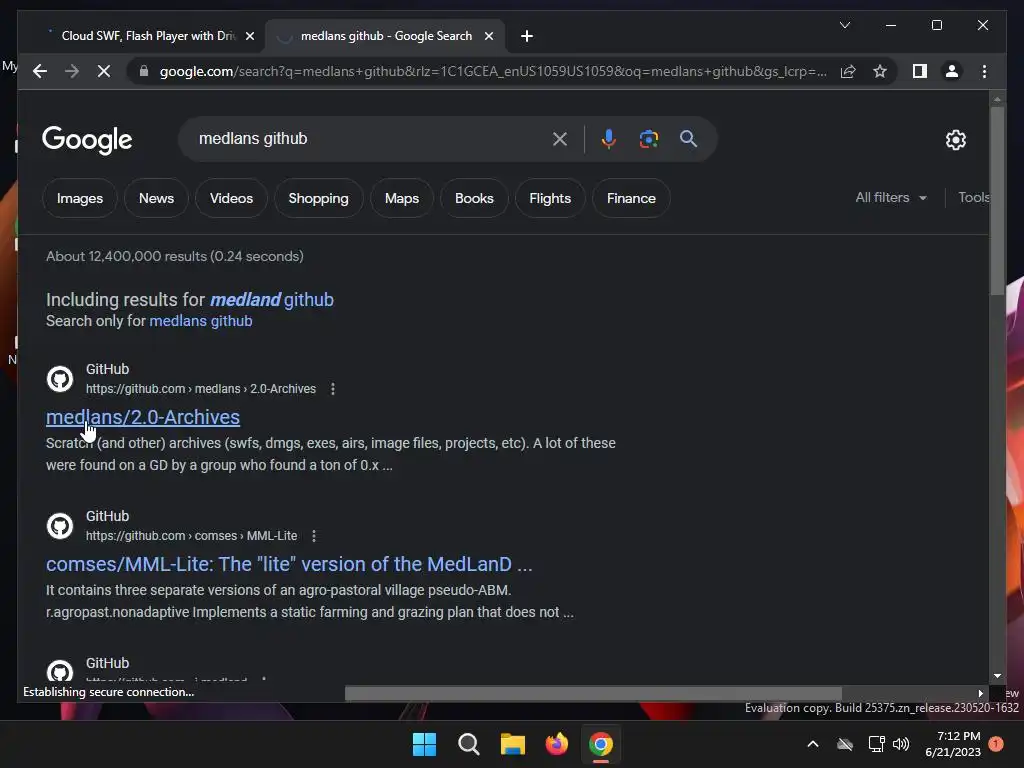Image resolution: width=1024 pixels, height=768 pixels.
Task: Open the medlans/2.0-Archives result link
Action: coord(143,417)
